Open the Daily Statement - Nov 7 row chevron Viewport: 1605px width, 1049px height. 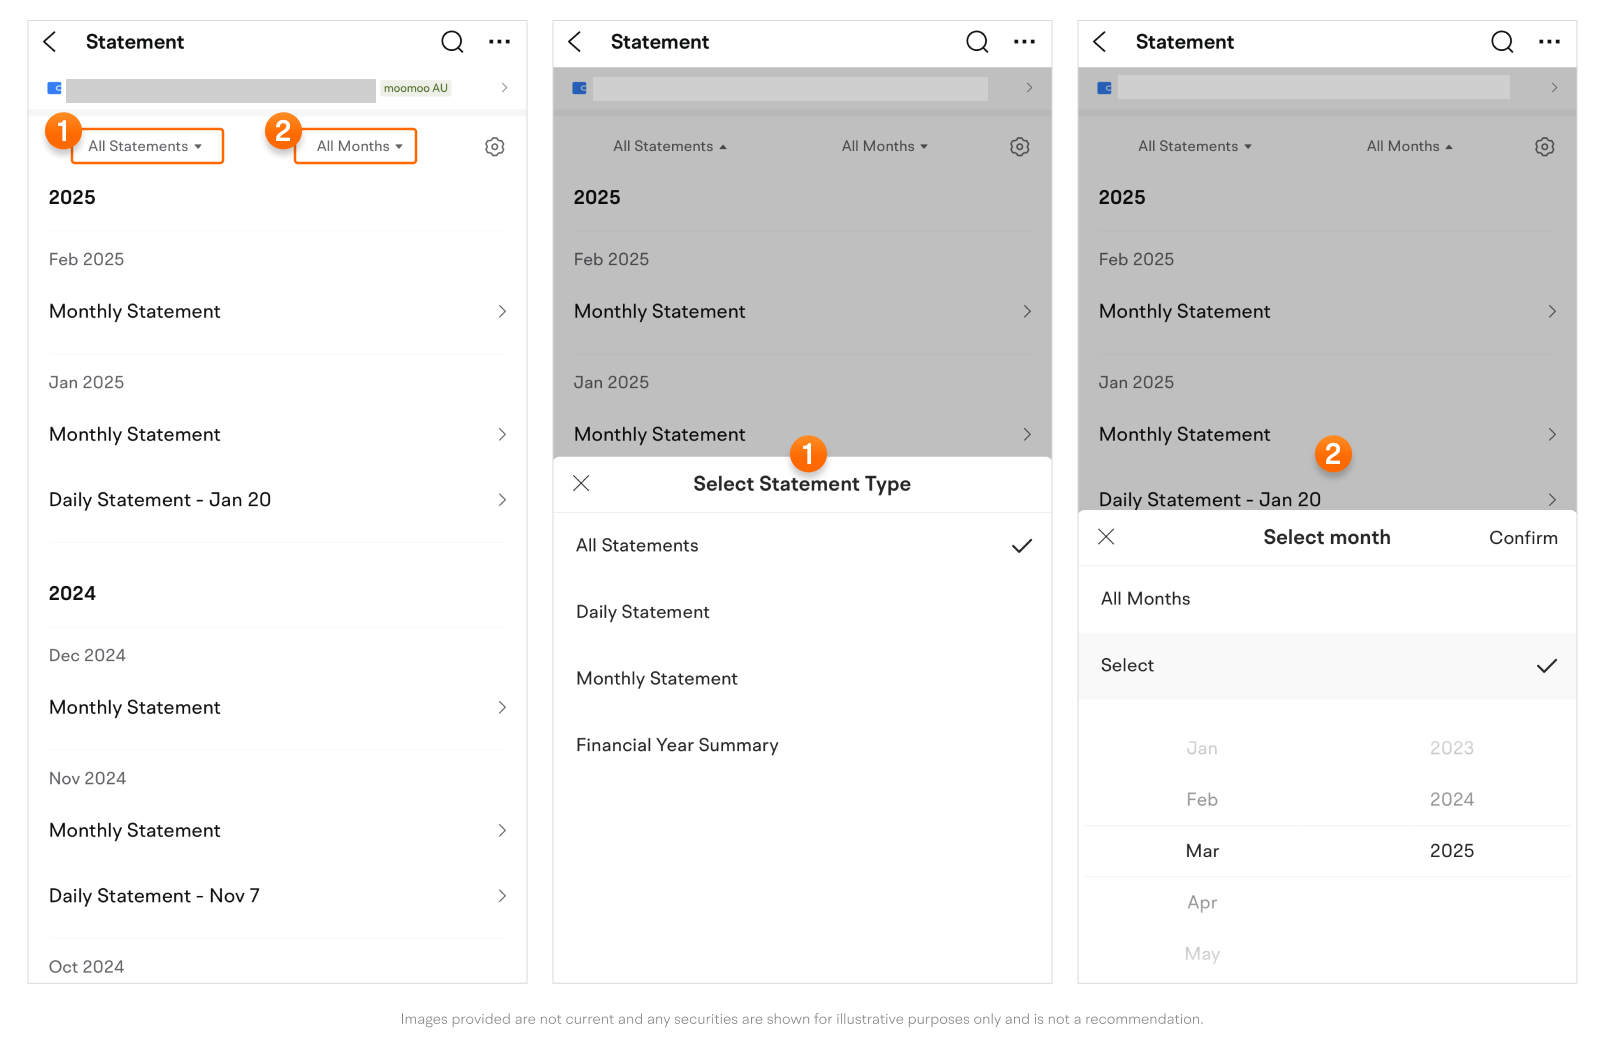[x=502, y=896]
